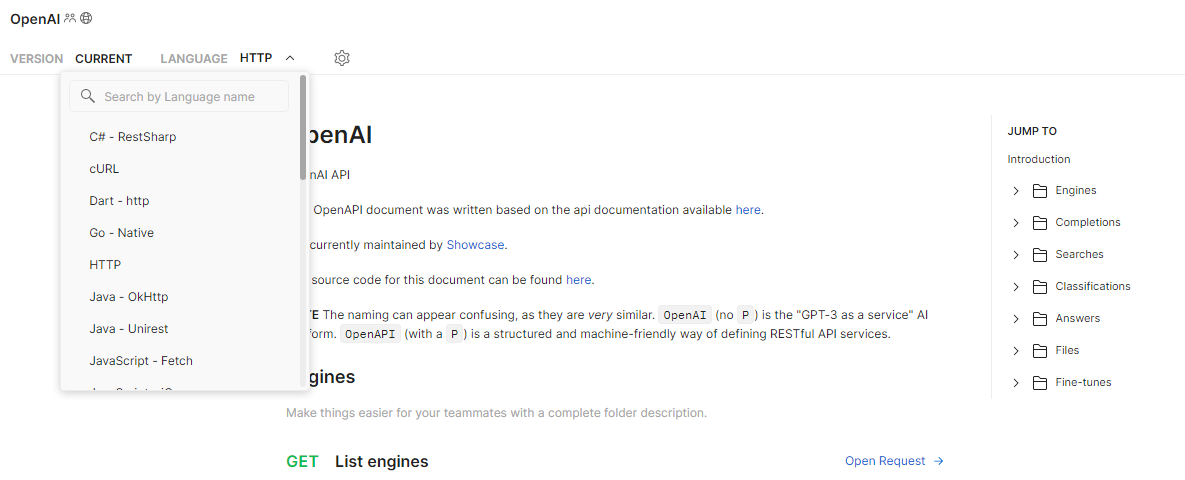Focus the Search by Language name field
The width and height of the screenshot is (1185, 480).
click(x=190, y=97)
